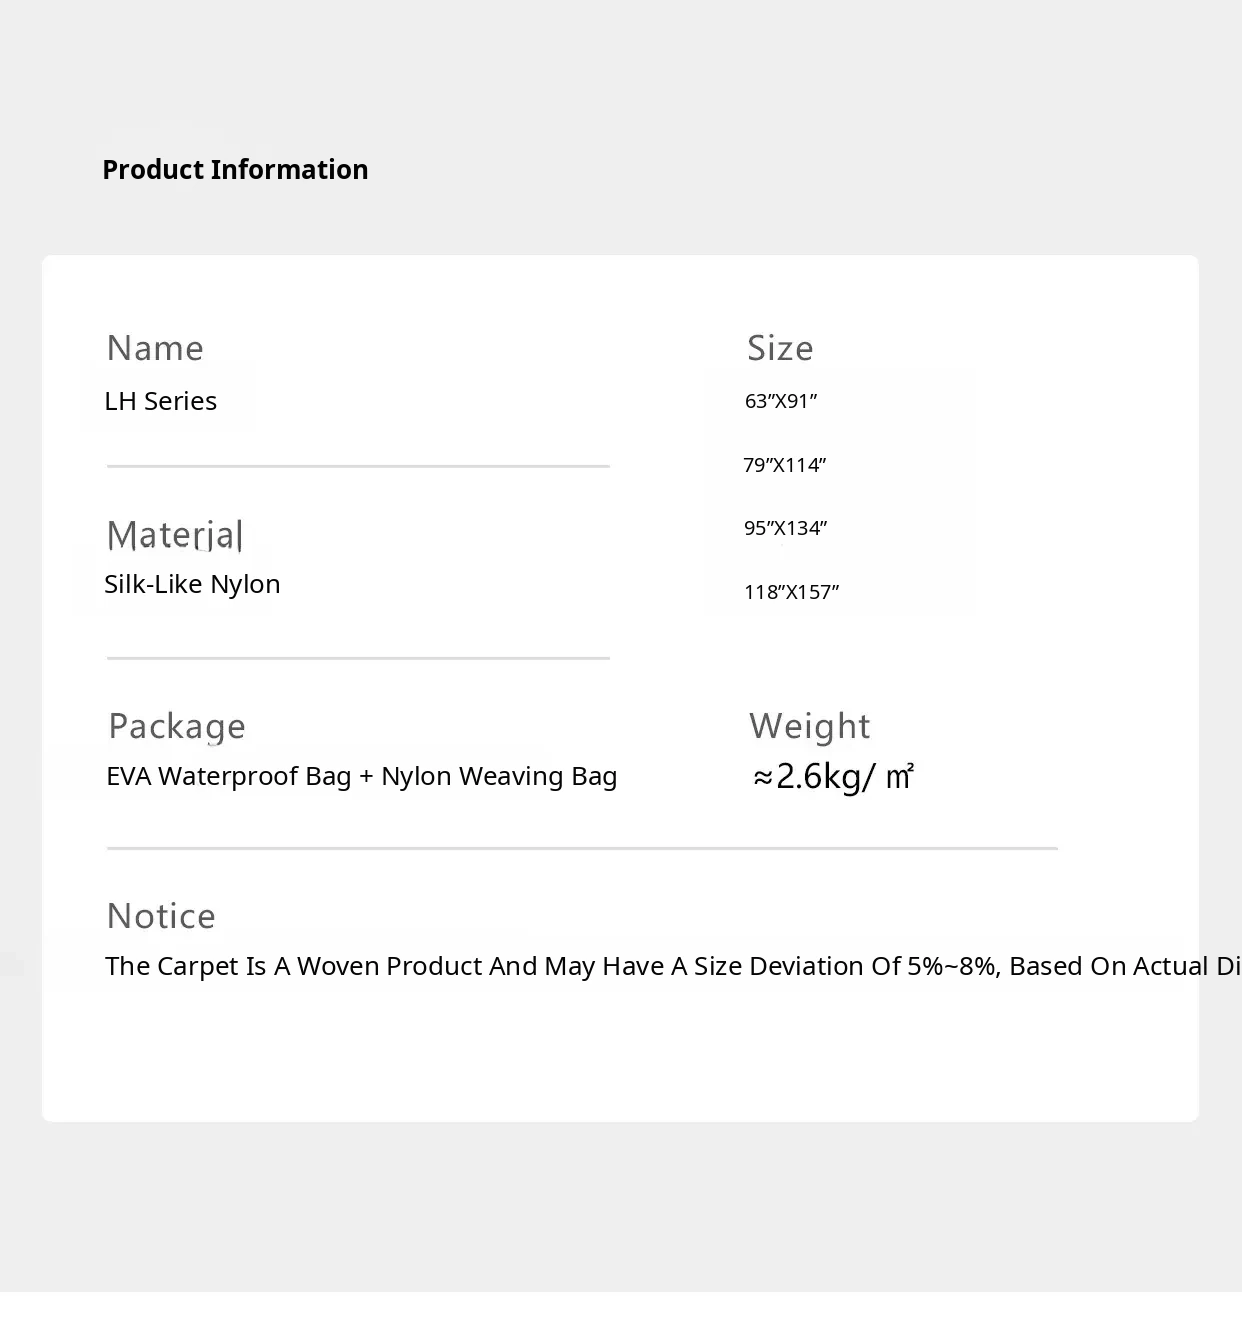The width and height of the screenshot is (1242, 1331).
Task: Choose the 63"X91" size option
Action: [781, 401]
